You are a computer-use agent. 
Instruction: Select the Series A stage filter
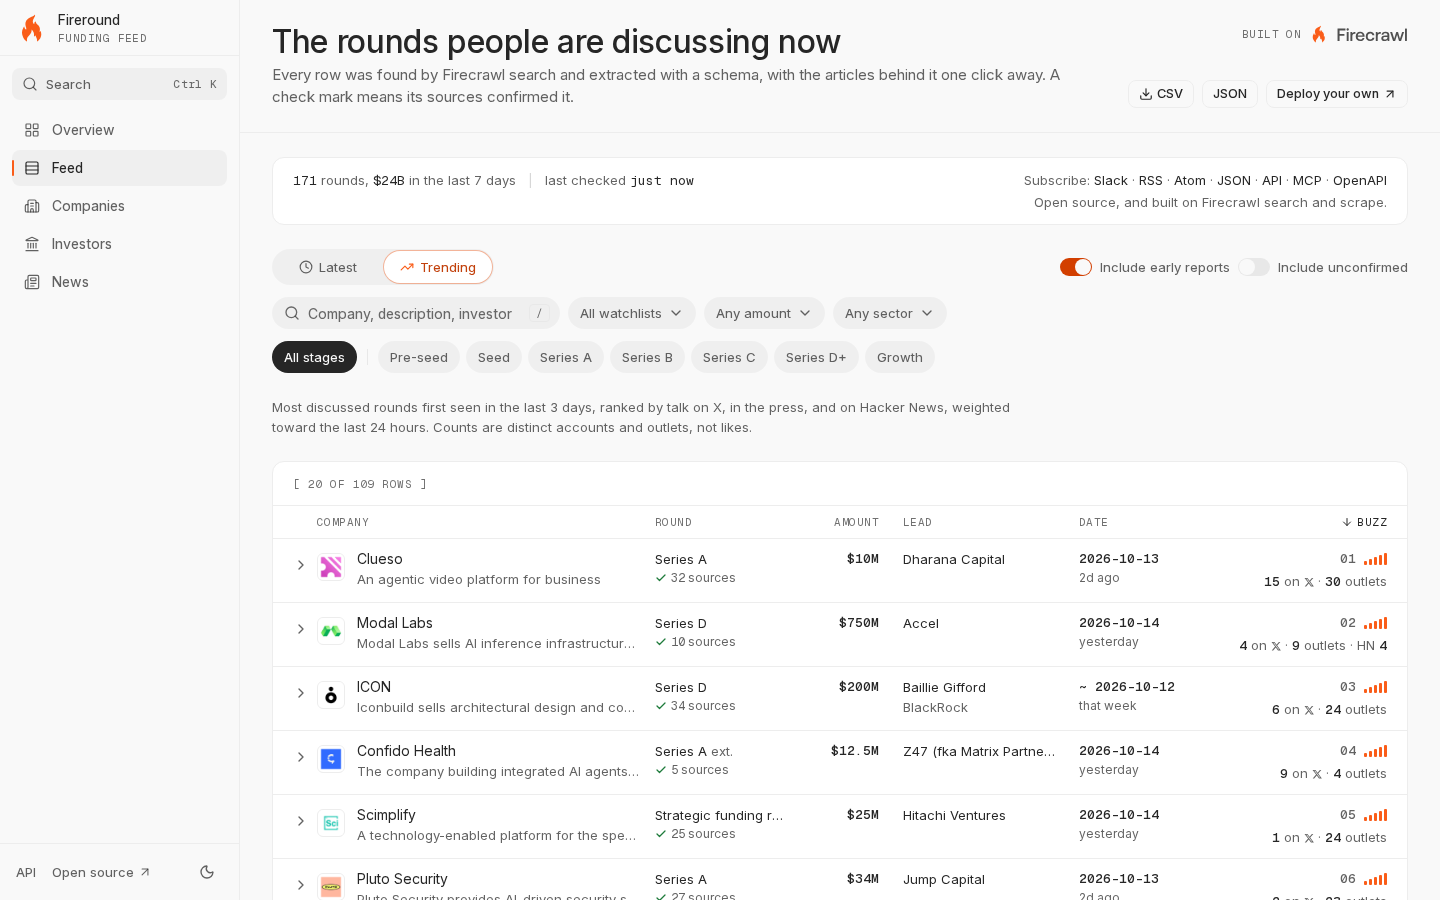pyautogui.click(x=566, y=357)
